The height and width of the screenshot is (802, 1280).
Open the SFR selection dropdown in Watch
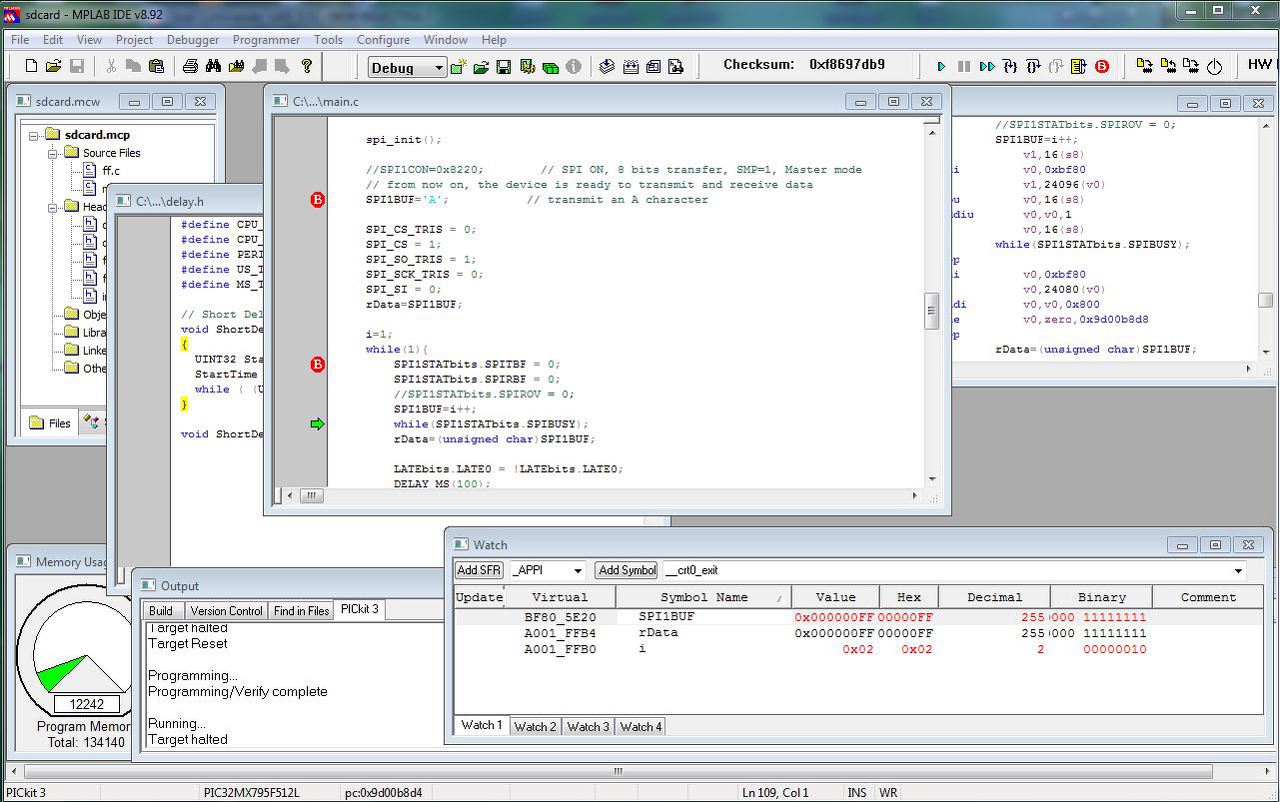[x=577, y=570]
